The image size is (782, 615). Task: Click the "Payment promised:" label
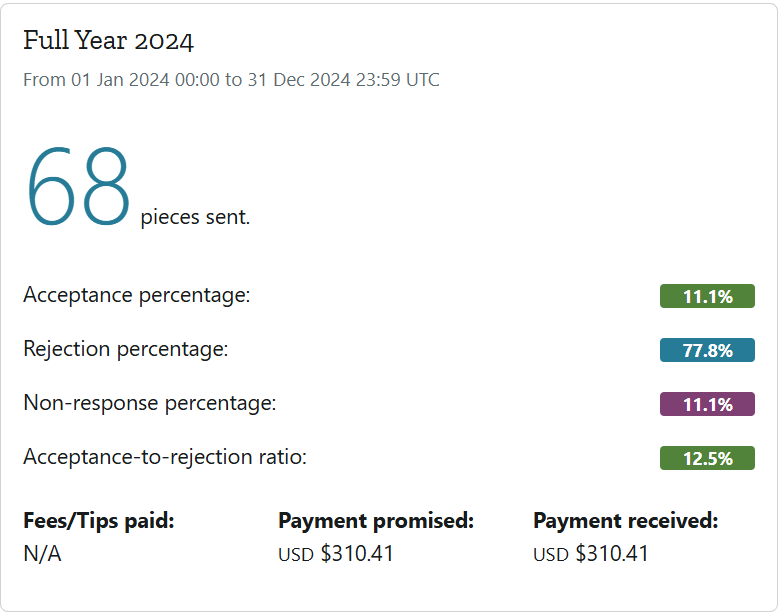coord(376,521)
